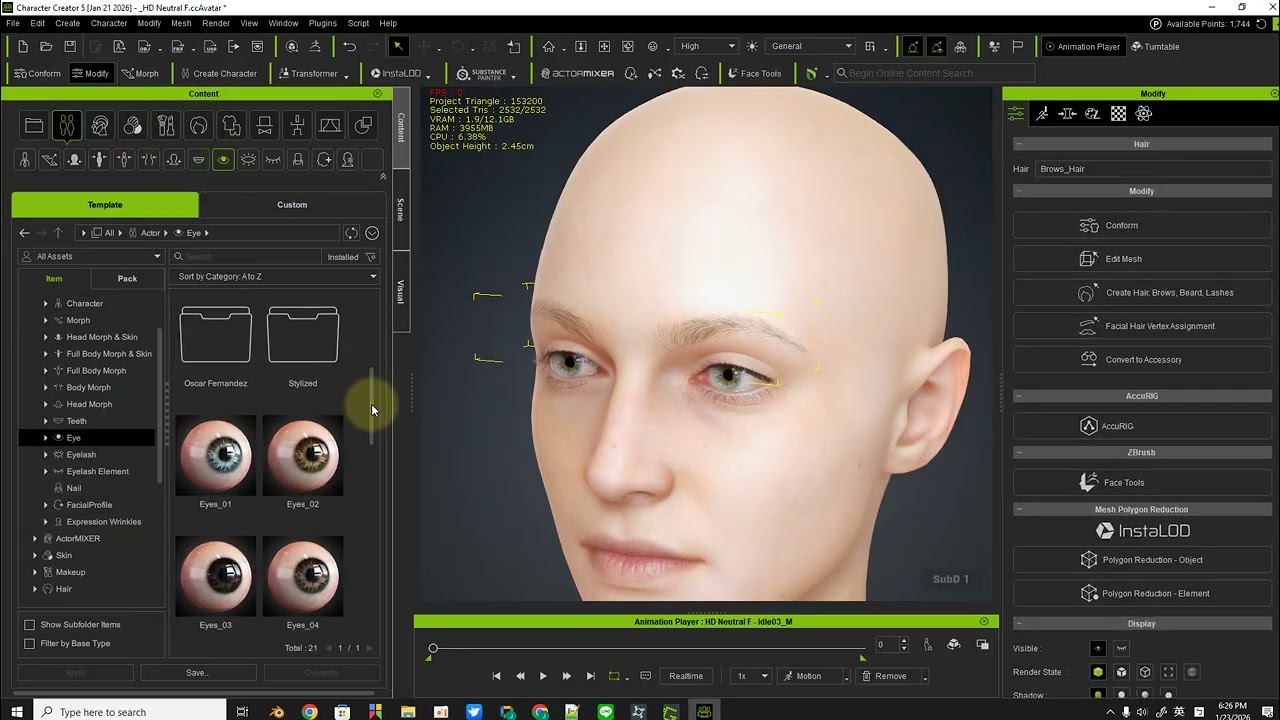The height and width of the screenshot is (720, 1280).
Task: Expand the Sort by Category dropdown
Action: click(275, 277)
